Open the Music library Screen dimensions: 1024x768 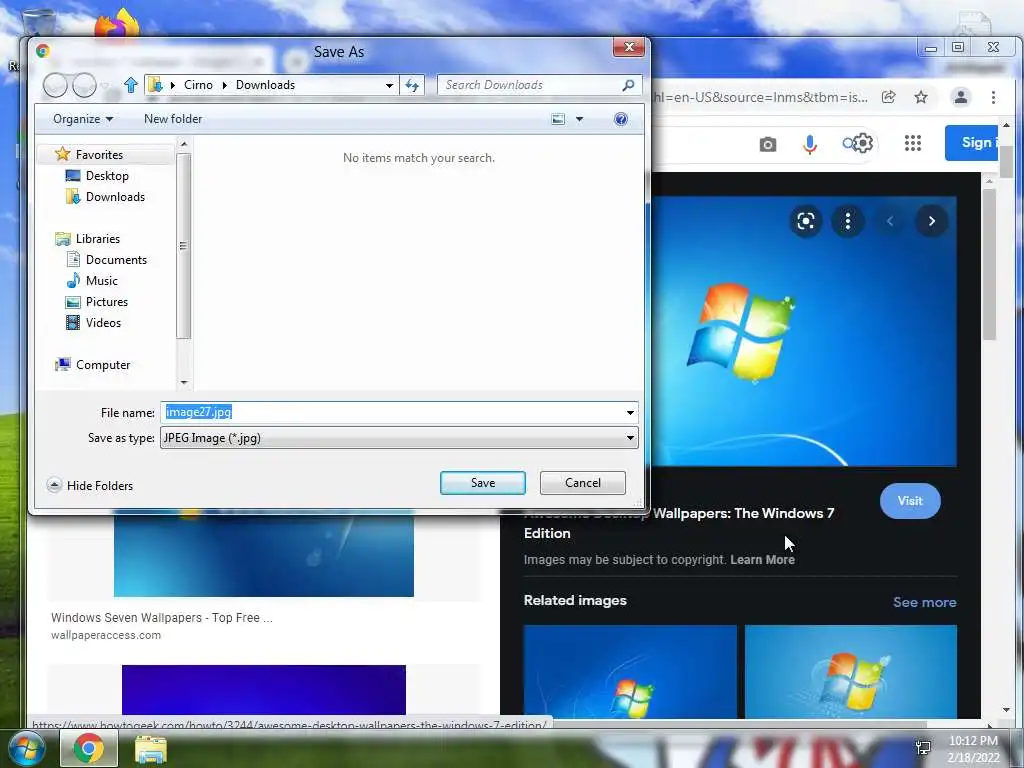(x=101, y=281)
